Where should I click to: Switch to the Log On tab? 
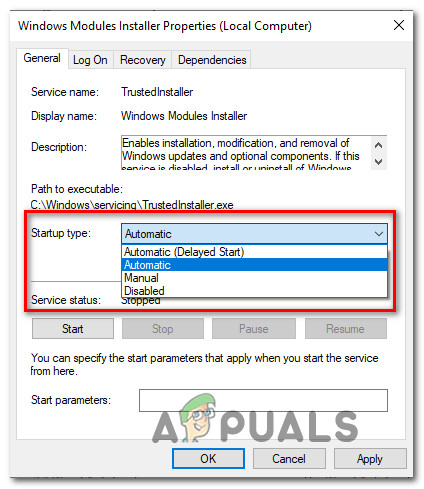point(90,60)
